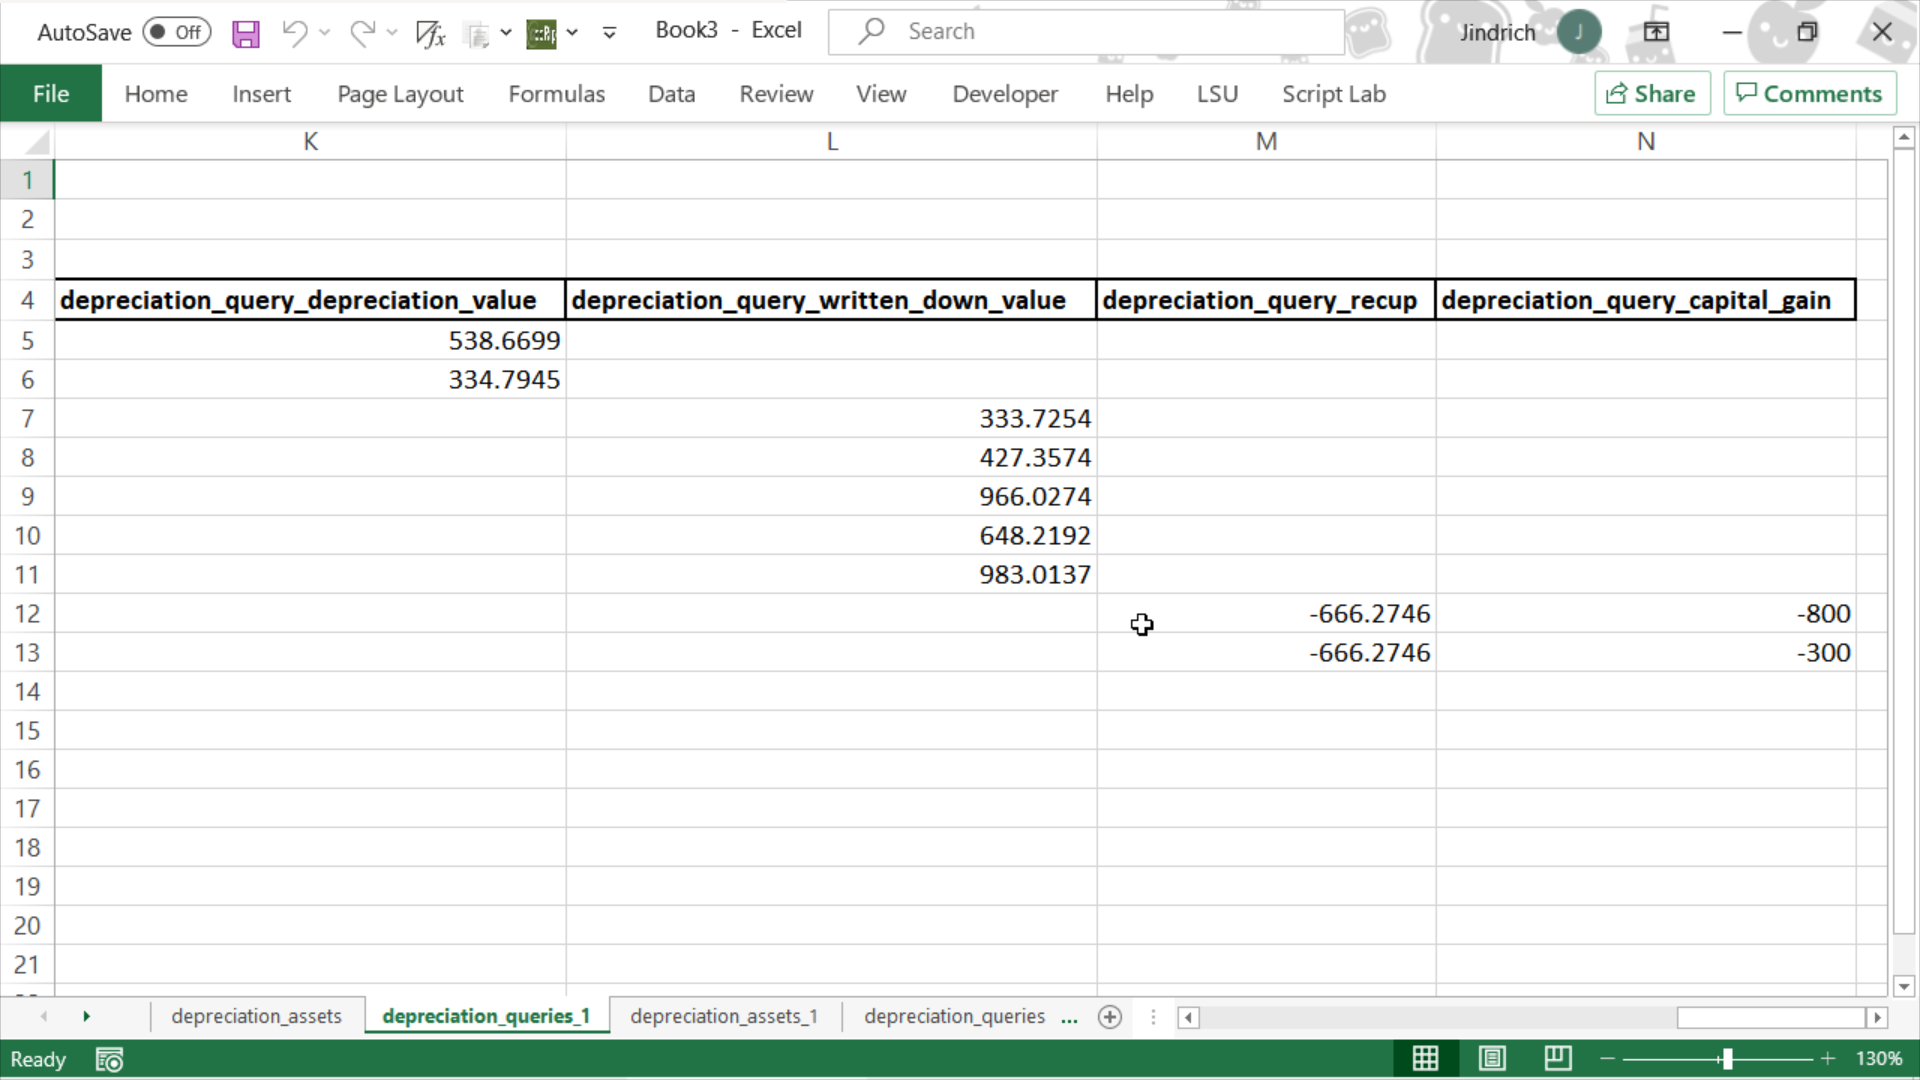Expand dropdown next to green macro icon
The height and width of the screenshot is (1080, 1920).
[x=572, y=33]
